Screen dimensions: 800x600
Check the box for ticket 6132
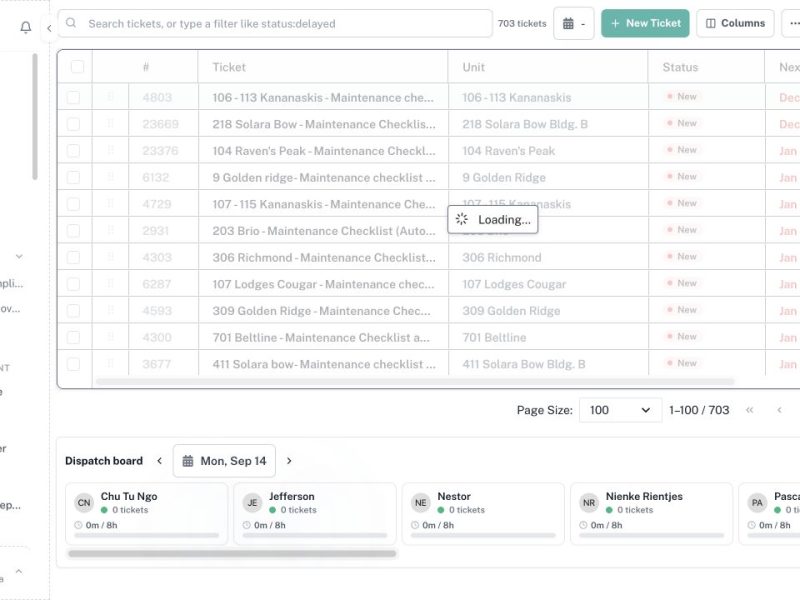[73, 177]
